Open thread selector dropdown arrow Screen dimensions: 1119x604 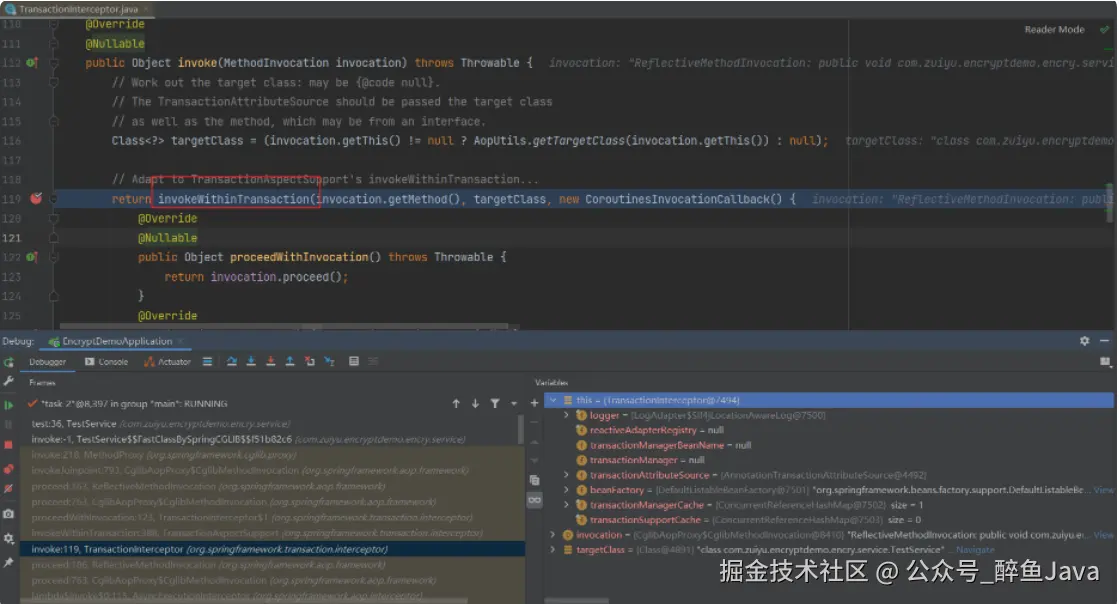click(514, 404)
